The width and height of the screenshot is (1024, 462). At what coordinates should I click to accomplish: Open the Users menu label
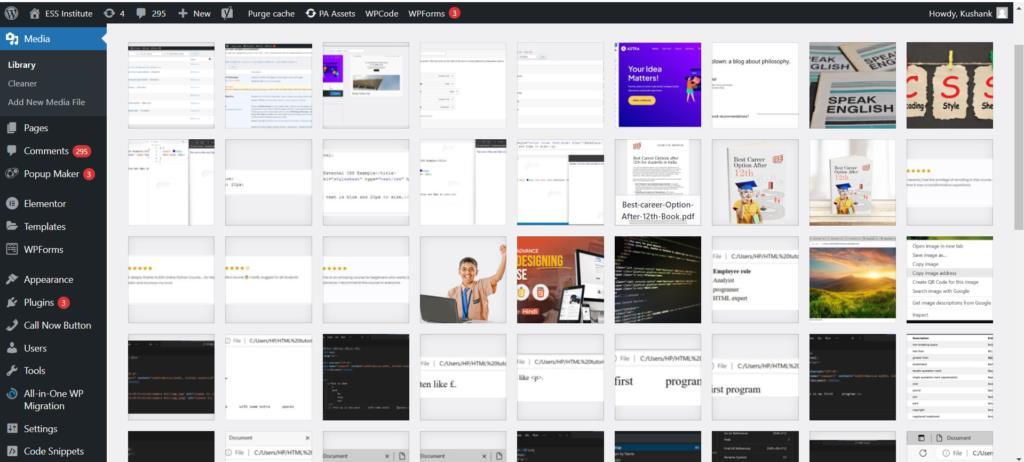coord(35,348)
